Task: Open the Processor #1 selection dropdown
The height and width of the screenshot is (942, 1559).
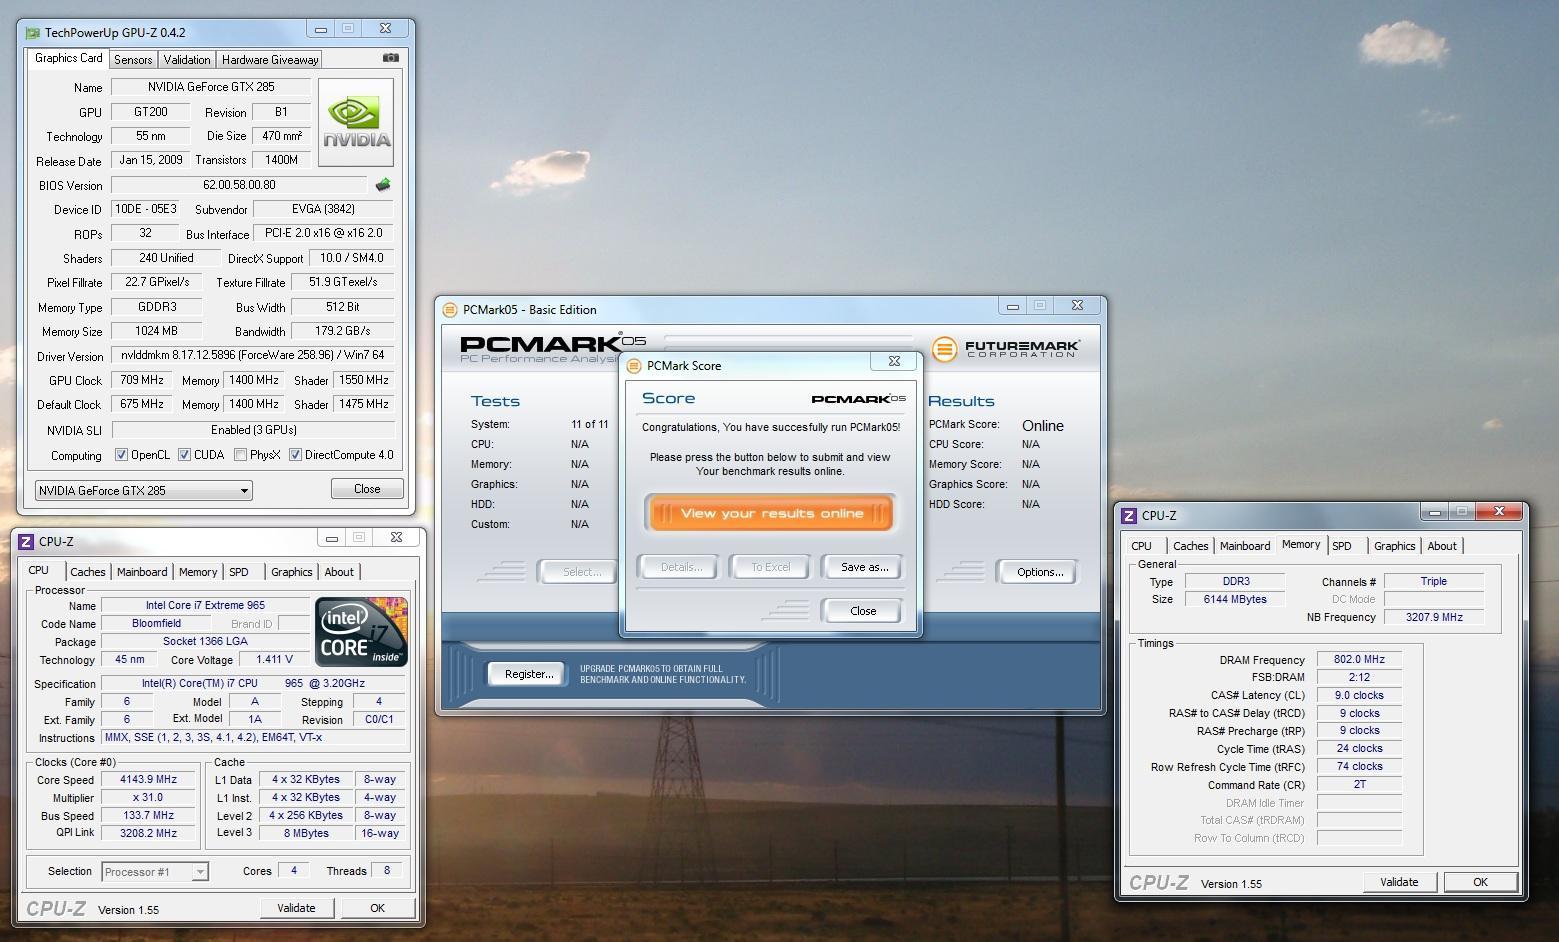Action: pos(155,872)
